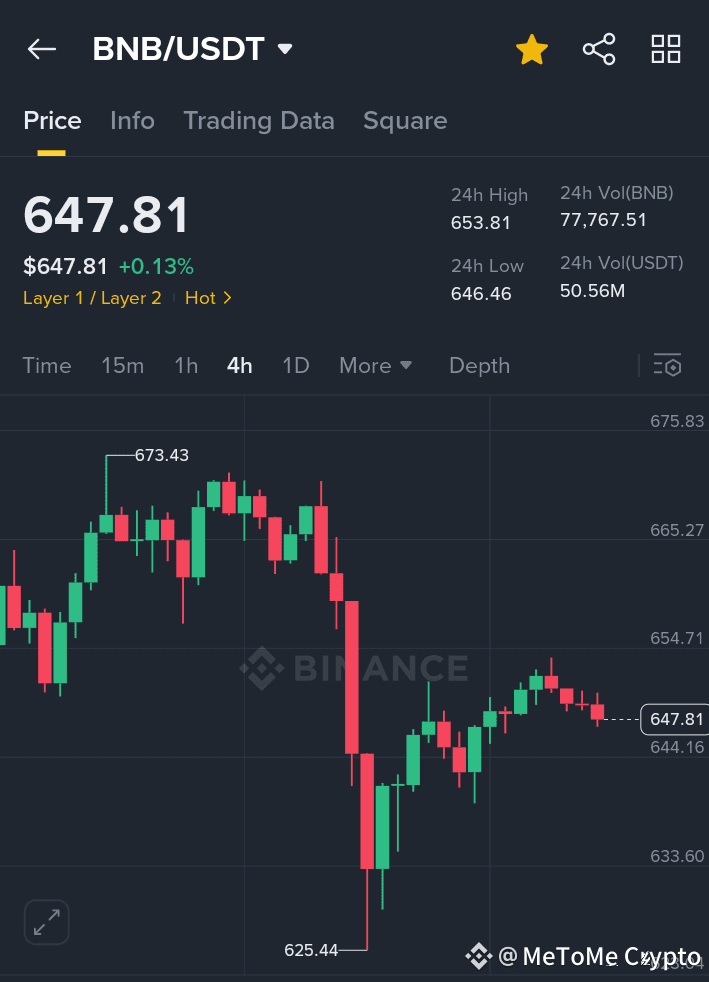
Task: Click the 647.81 current price marker
Action: point(675,719)
